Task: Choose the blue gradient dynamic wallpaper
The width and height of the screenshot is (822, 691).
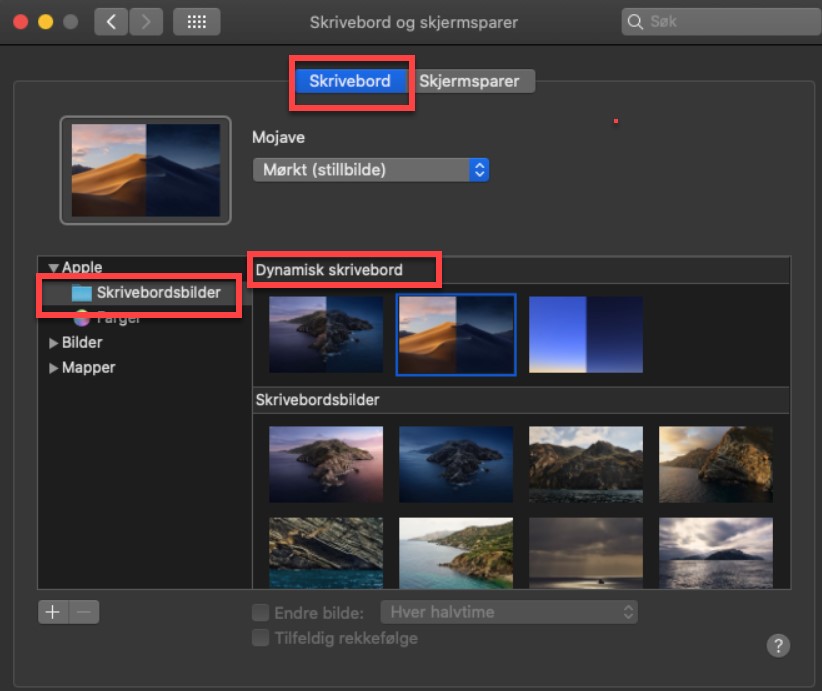Action: click(x=586, y=334)
